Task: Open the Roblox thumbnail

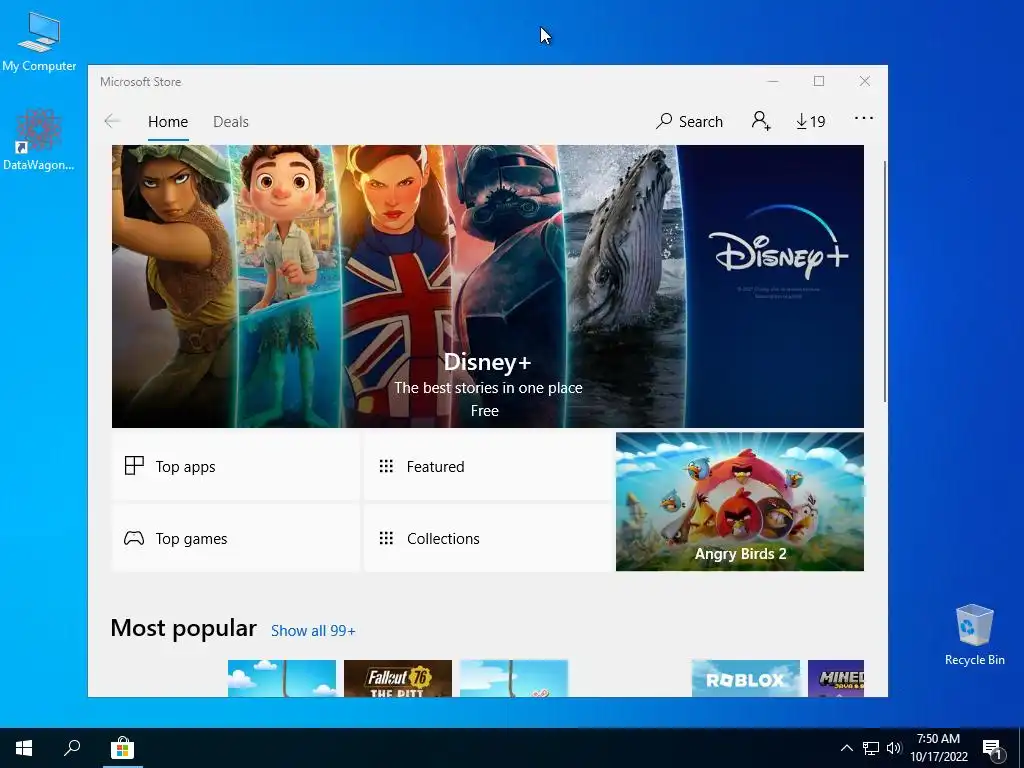Action: pyautogui.click(x=745, y=678)
